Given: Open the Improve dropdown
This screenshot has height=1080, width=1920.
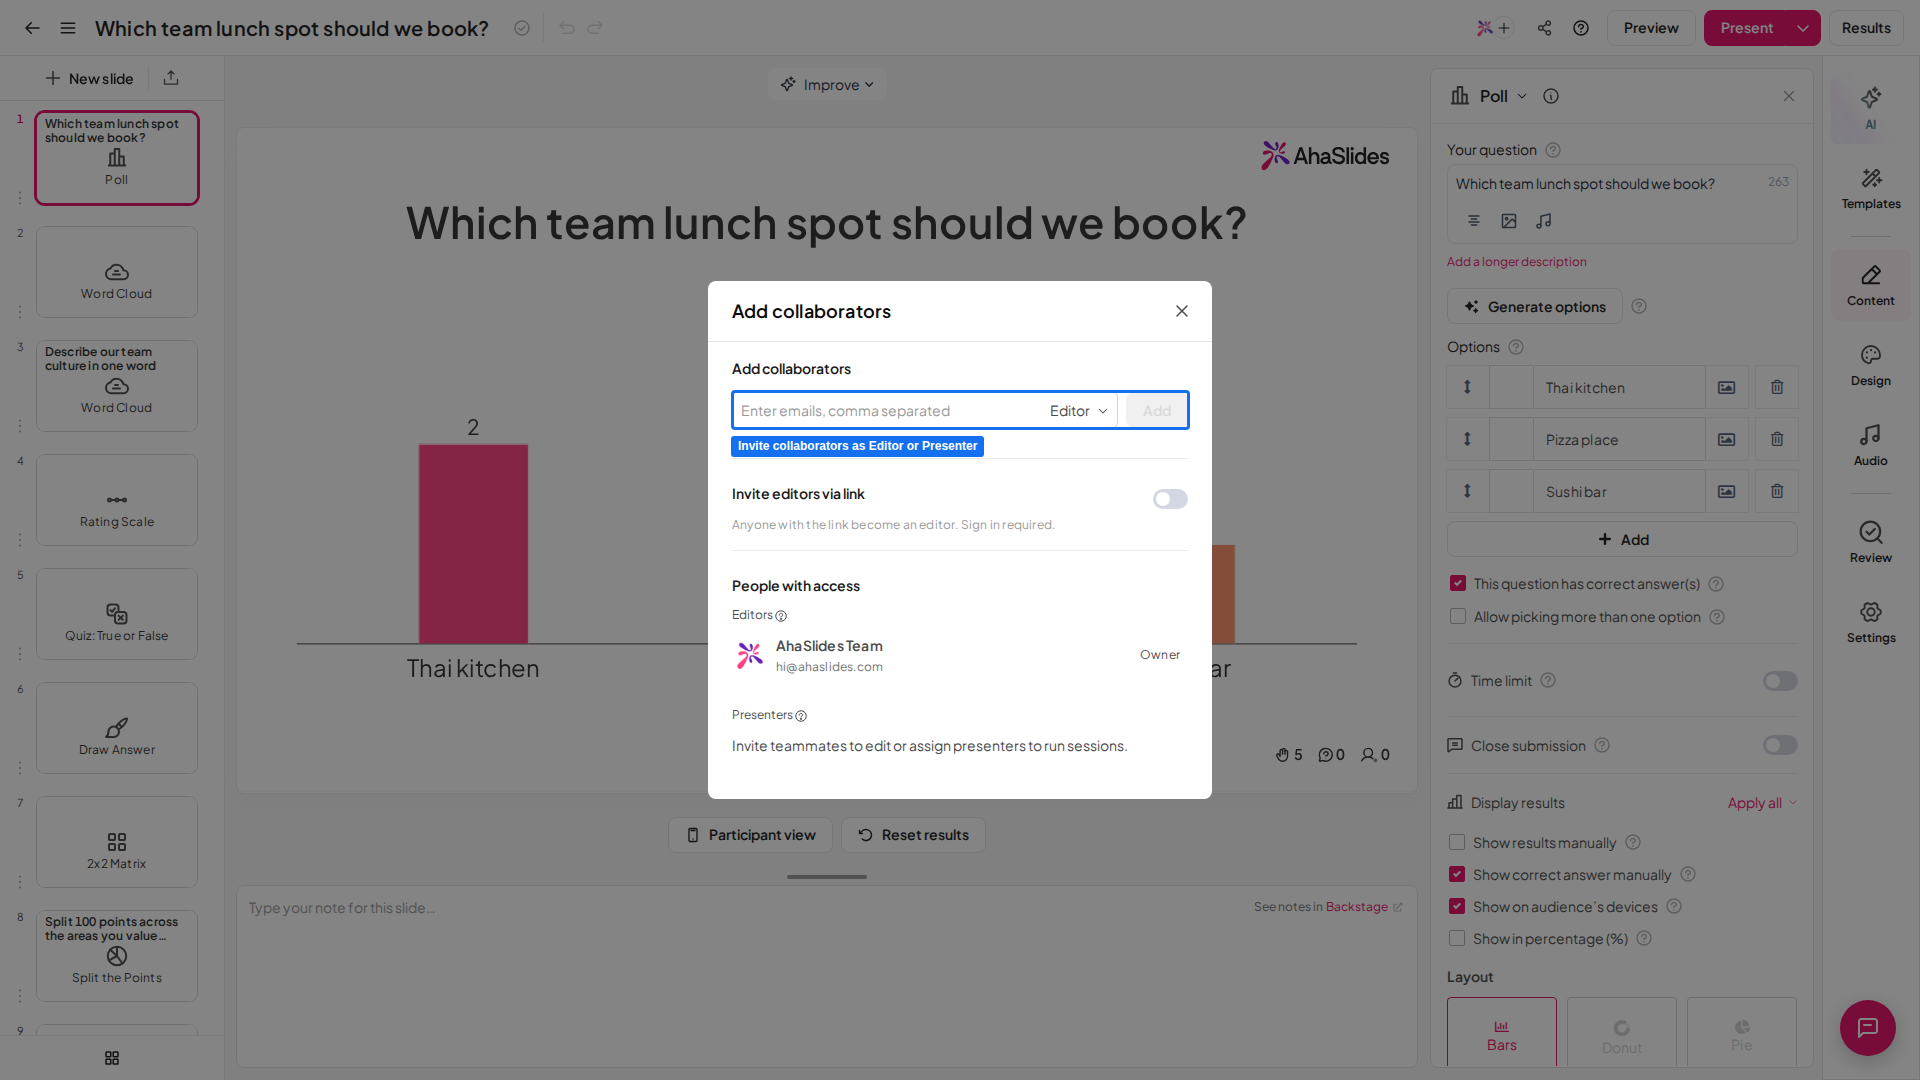Looking at the screenshot, I should point(827,85).
